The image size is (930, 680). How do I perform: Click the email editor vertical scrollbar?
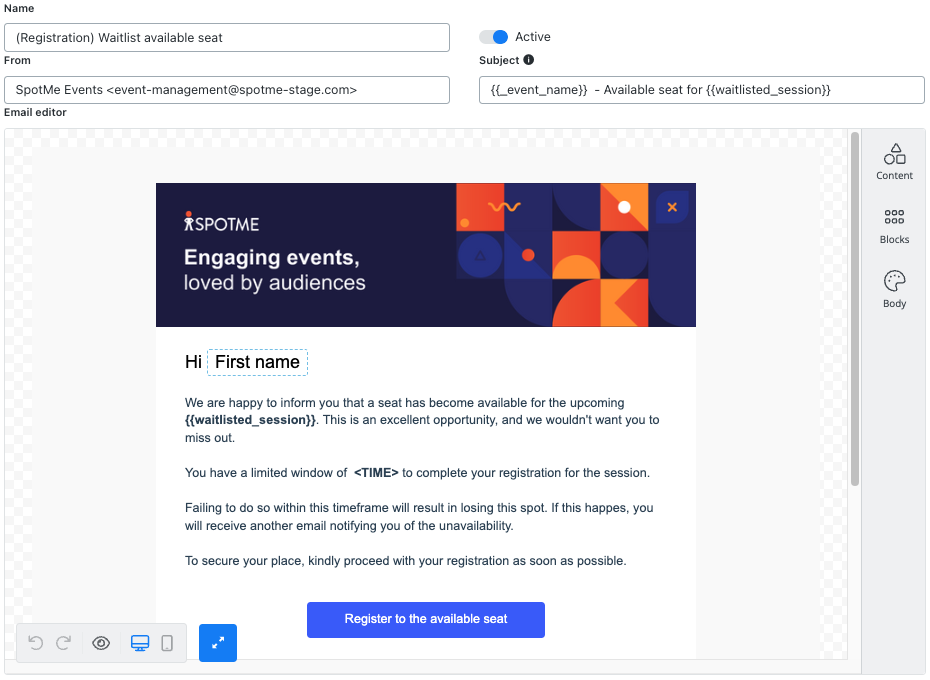click(x=855, y=309)
